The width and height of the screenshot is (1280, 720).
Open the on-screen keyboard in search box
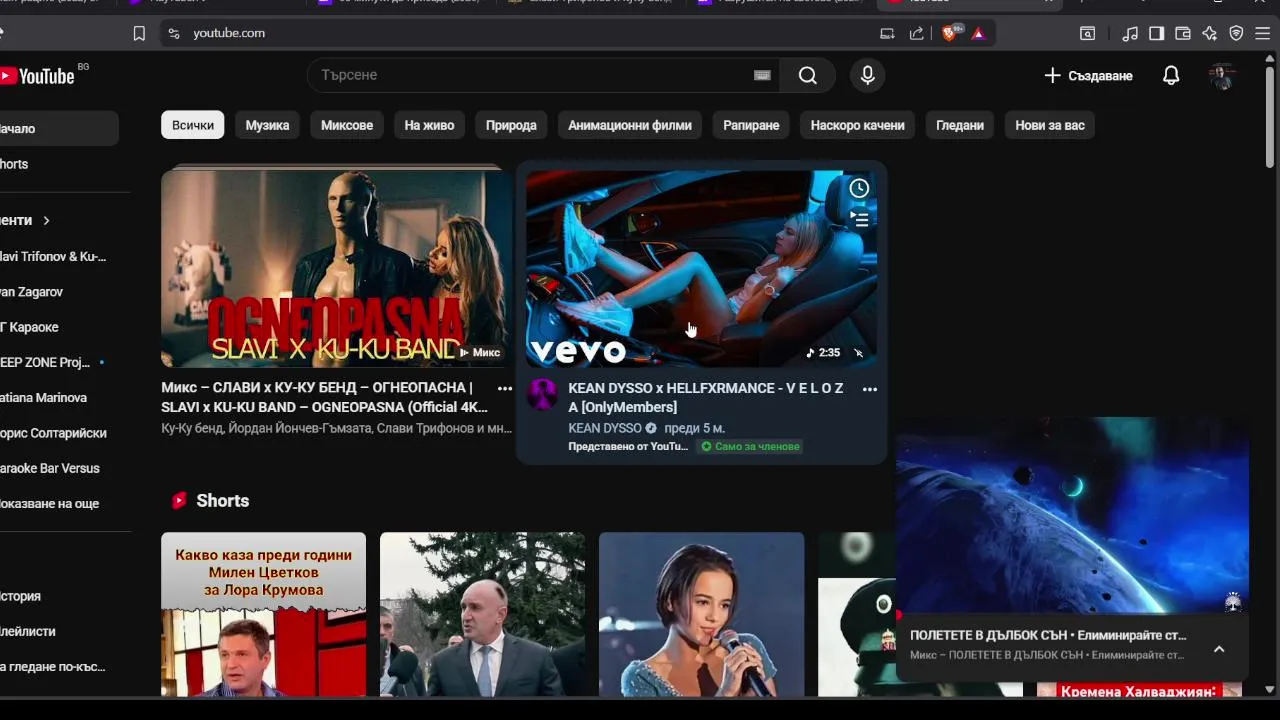tap(762, 75)
